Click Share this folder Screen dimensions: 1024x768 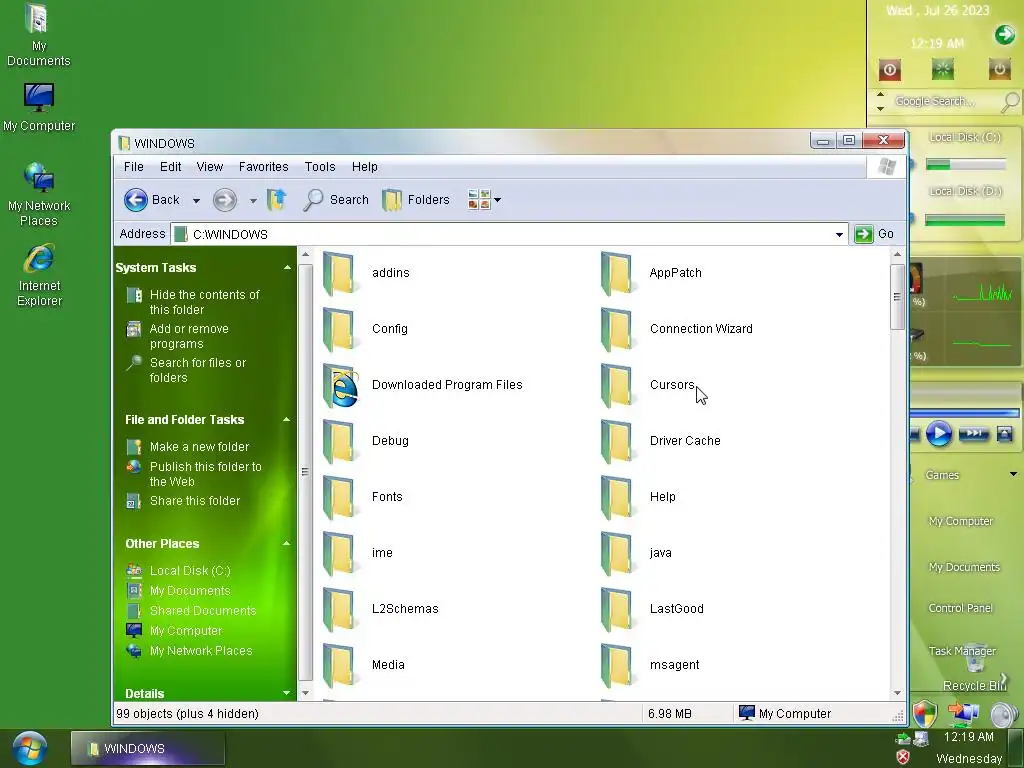[x=195, y=501]
